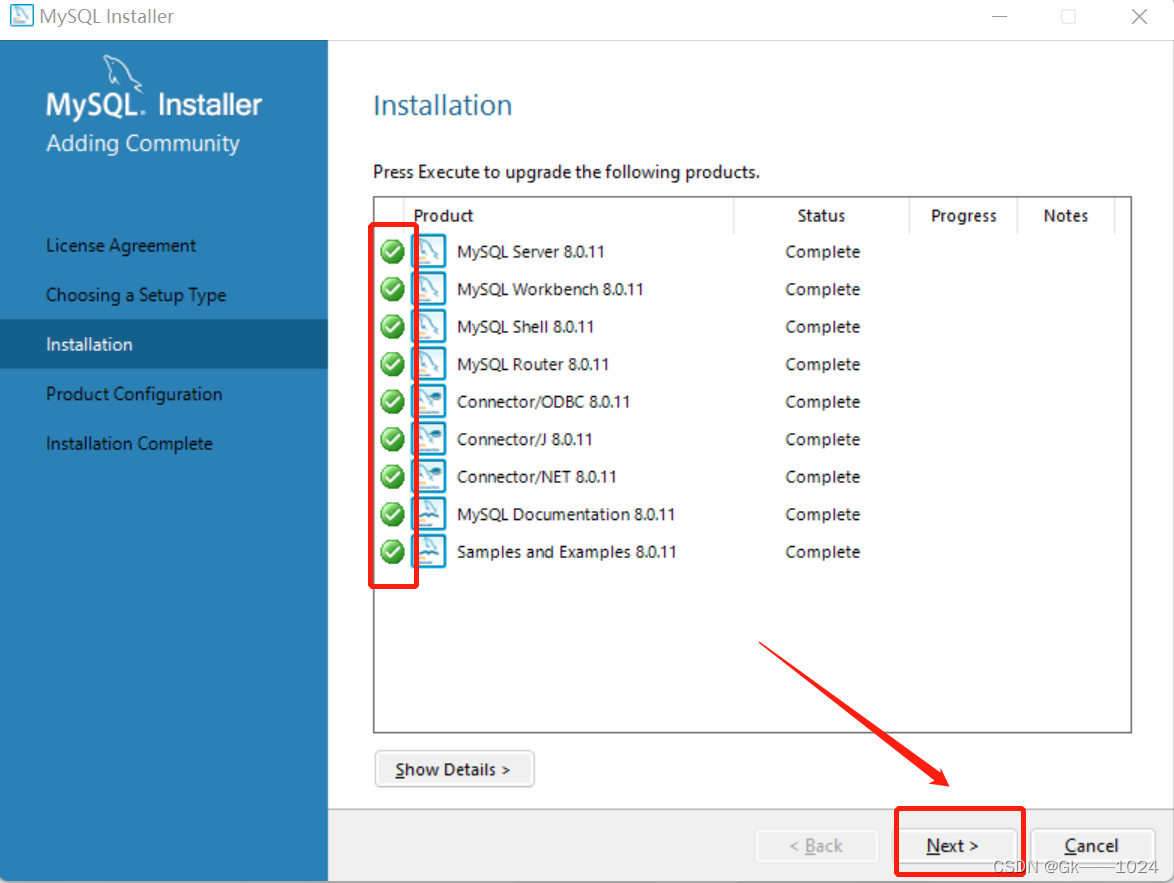Click the Progress column header
The image size is (1174, 883).
click(964, 216)
